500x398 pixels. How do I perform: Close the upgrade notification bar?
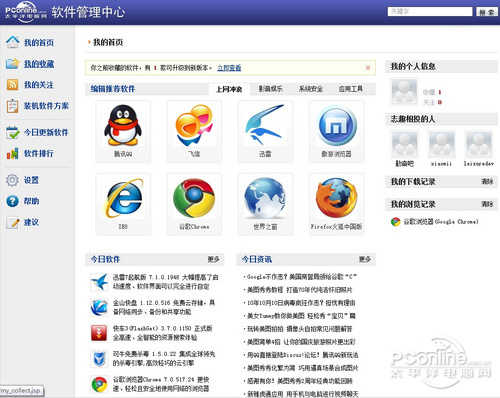click(368, 68)
